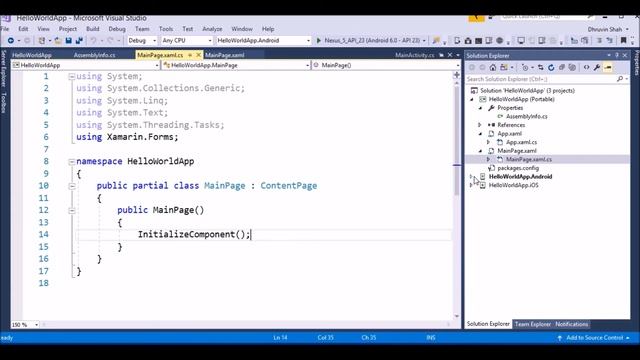
Task: Click the New Project toolbar icon
Action: pyautogui.click(x=41, y=40)
